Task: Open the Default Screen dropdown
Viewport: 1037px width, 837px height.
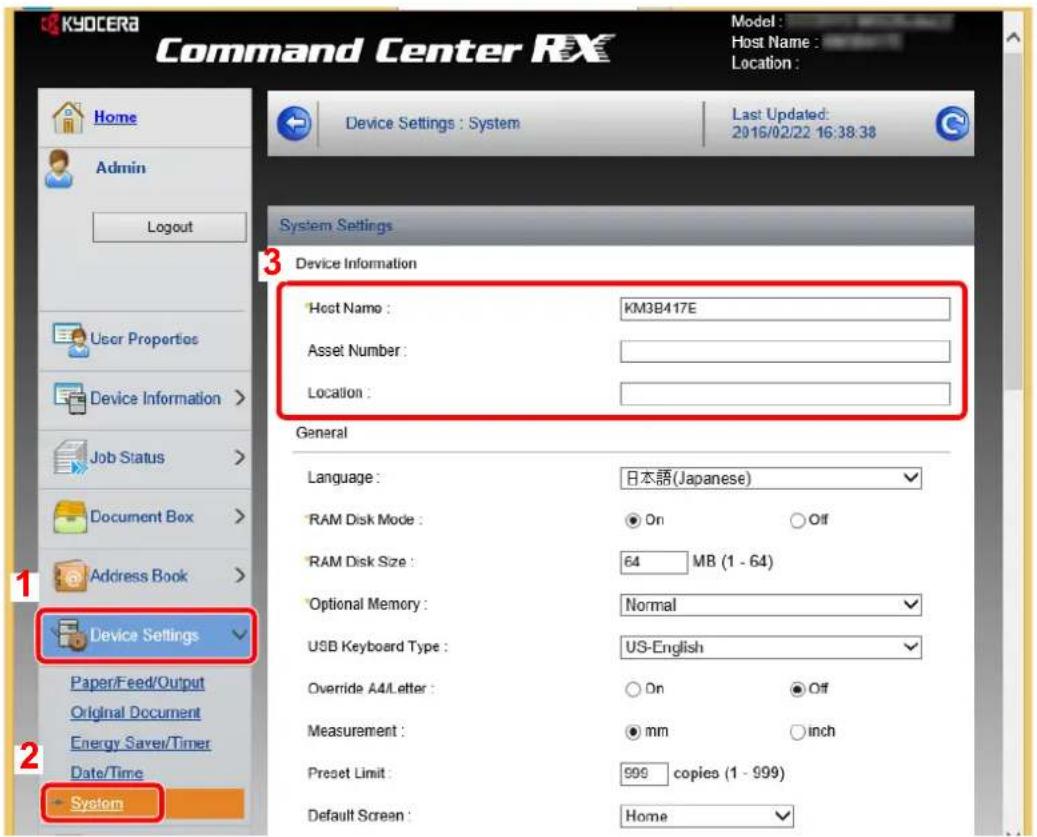Action: click(x=706, y=816)
